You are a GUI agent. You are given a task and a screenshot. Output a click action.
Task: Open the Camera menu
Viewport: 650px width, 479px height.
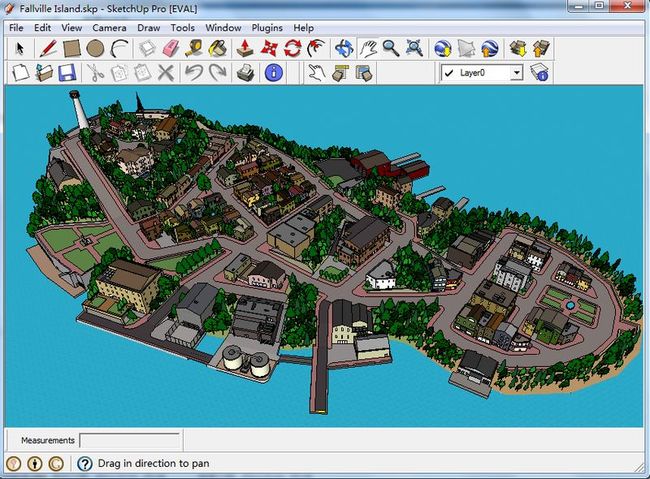click(x=109, y=28)
